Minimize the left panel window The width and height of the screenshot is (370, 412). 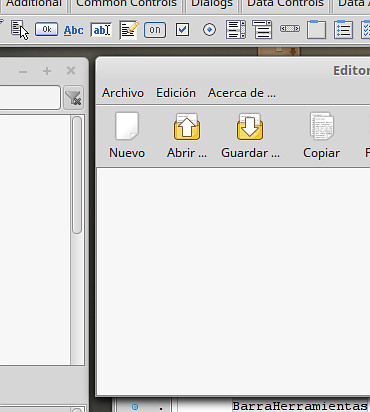pos(23,71)
